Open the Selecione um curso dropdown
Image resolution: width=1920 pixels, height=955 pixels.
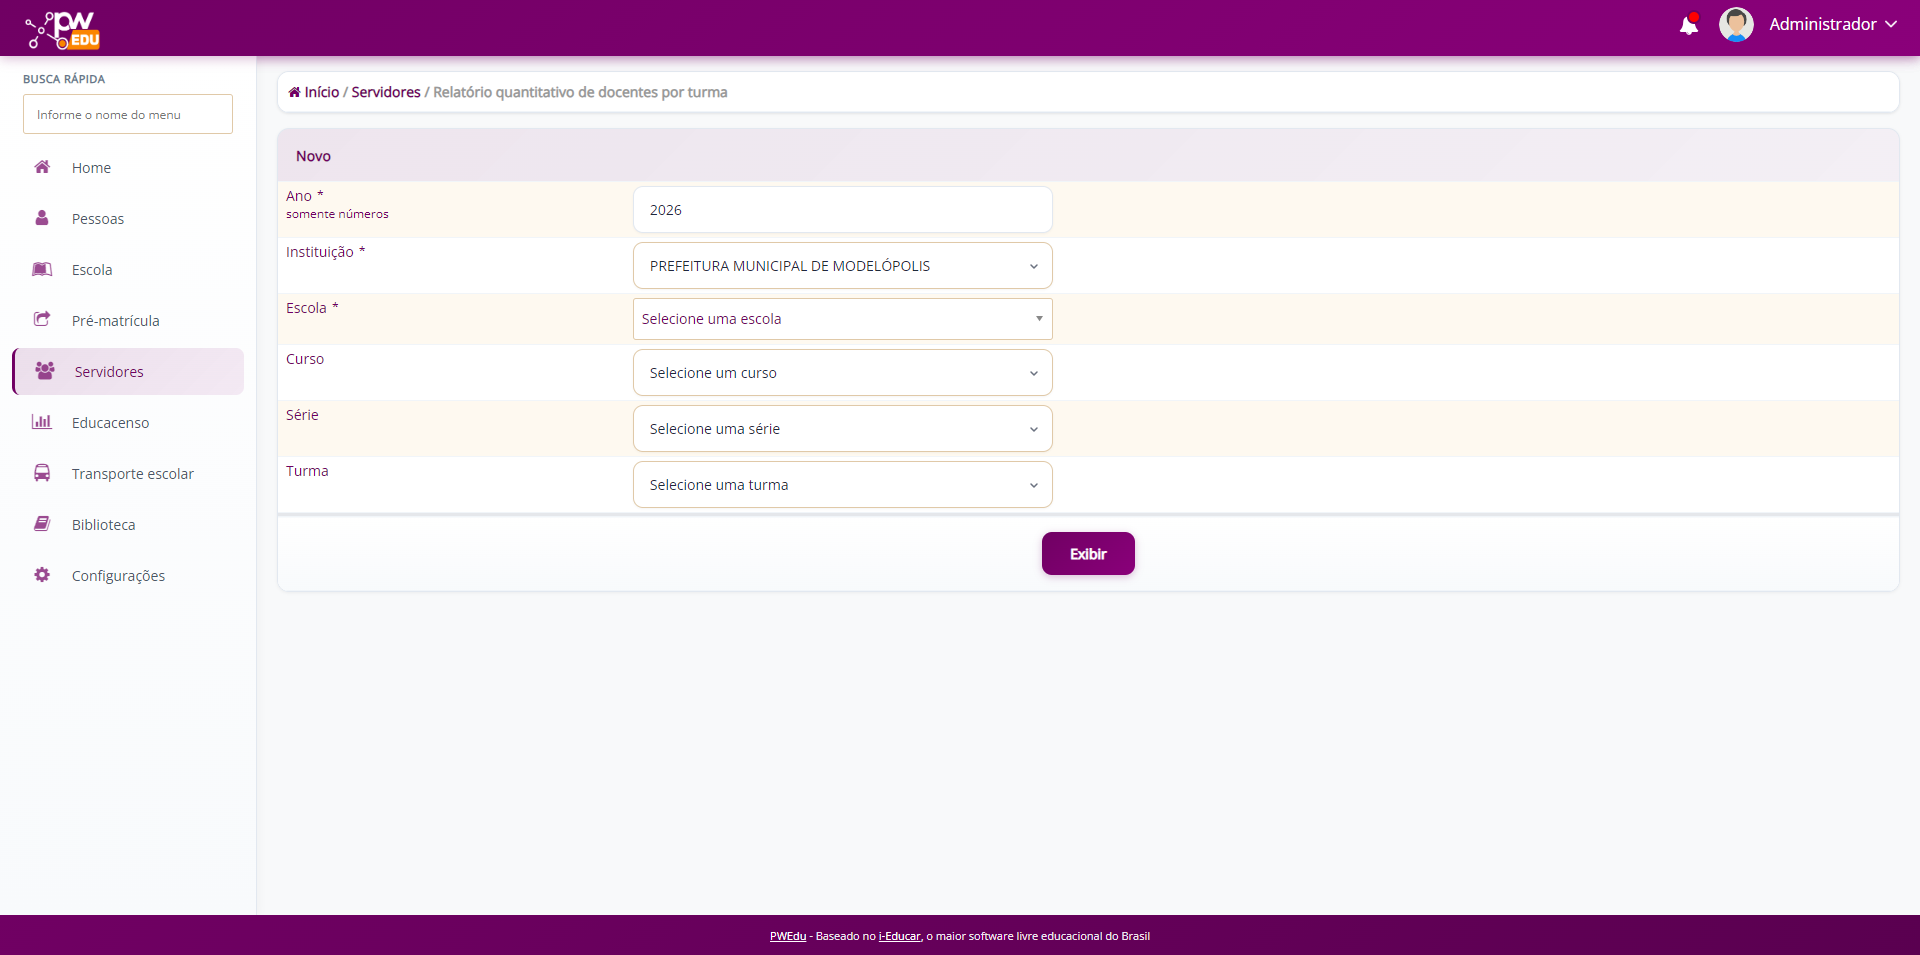tap(842, 373)
